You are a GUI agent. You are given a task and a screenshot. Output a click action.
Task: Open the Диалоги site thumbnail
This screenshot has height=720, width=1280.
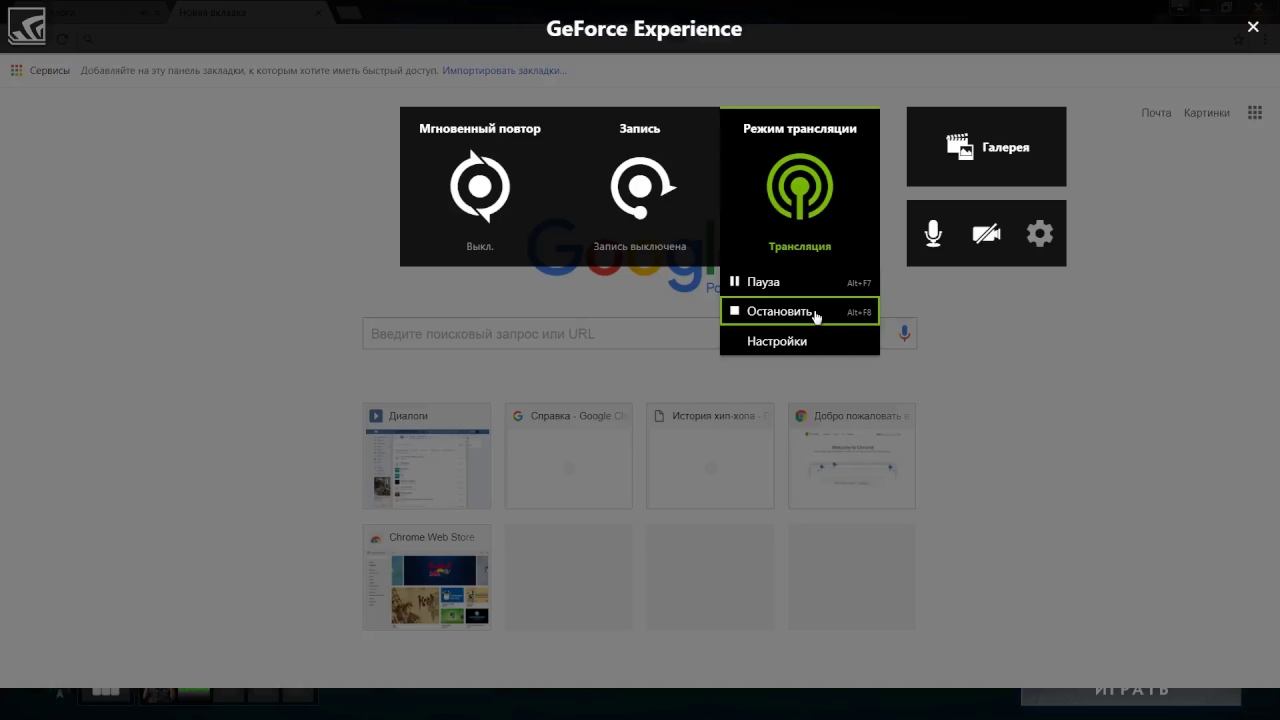[427, 456]
